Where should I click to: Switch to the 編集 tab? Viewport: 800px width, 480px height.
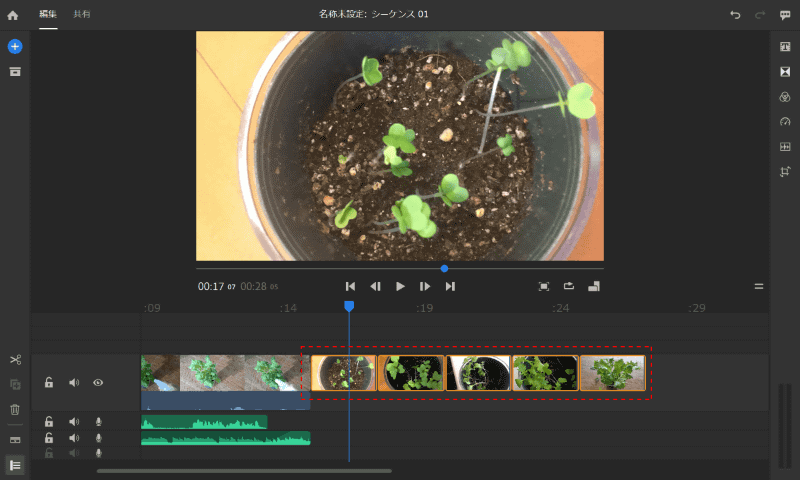(48, 14)
